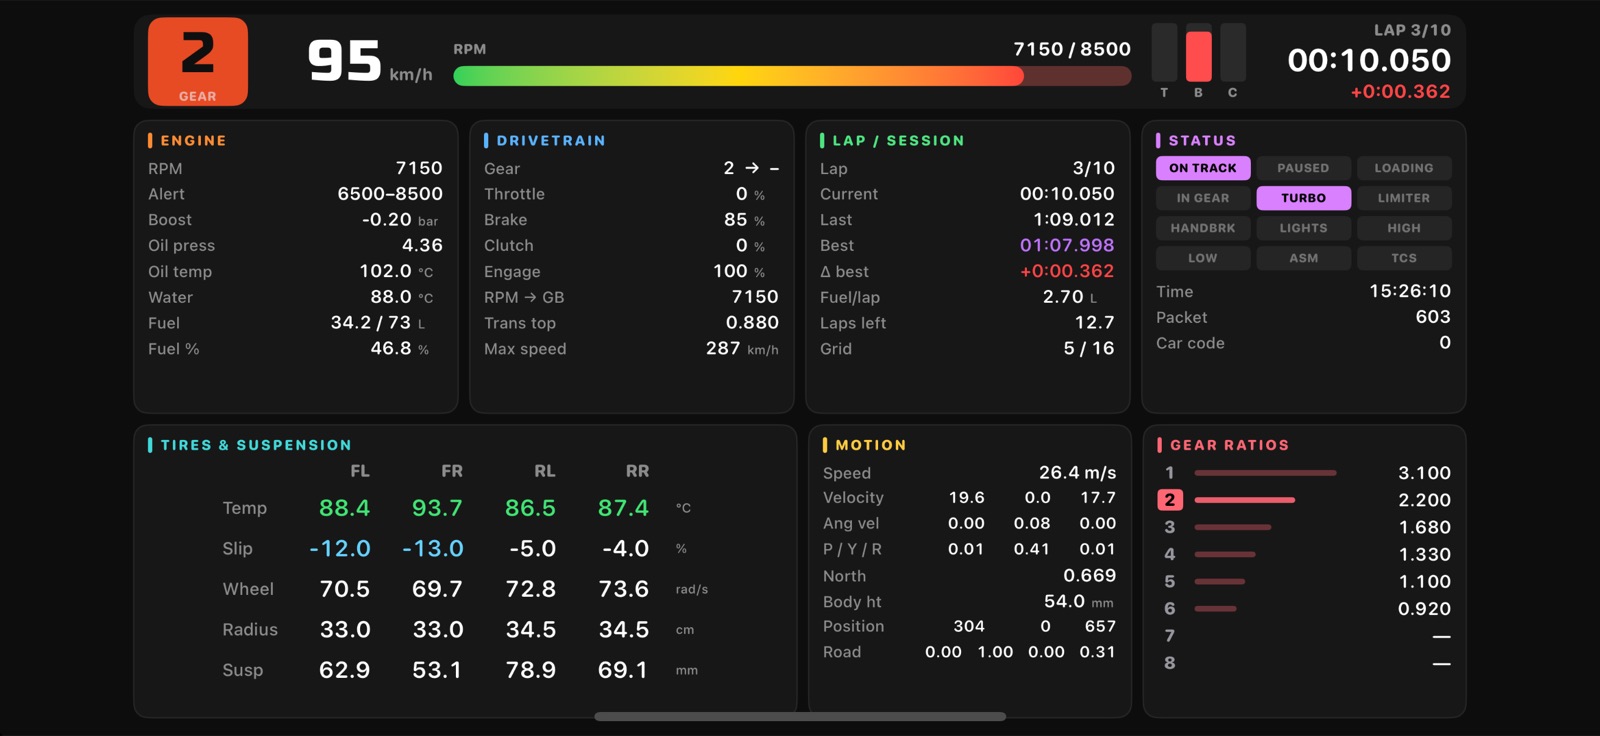Click the horizontal scrollbar at the bottom

click(x=800, y=716)
